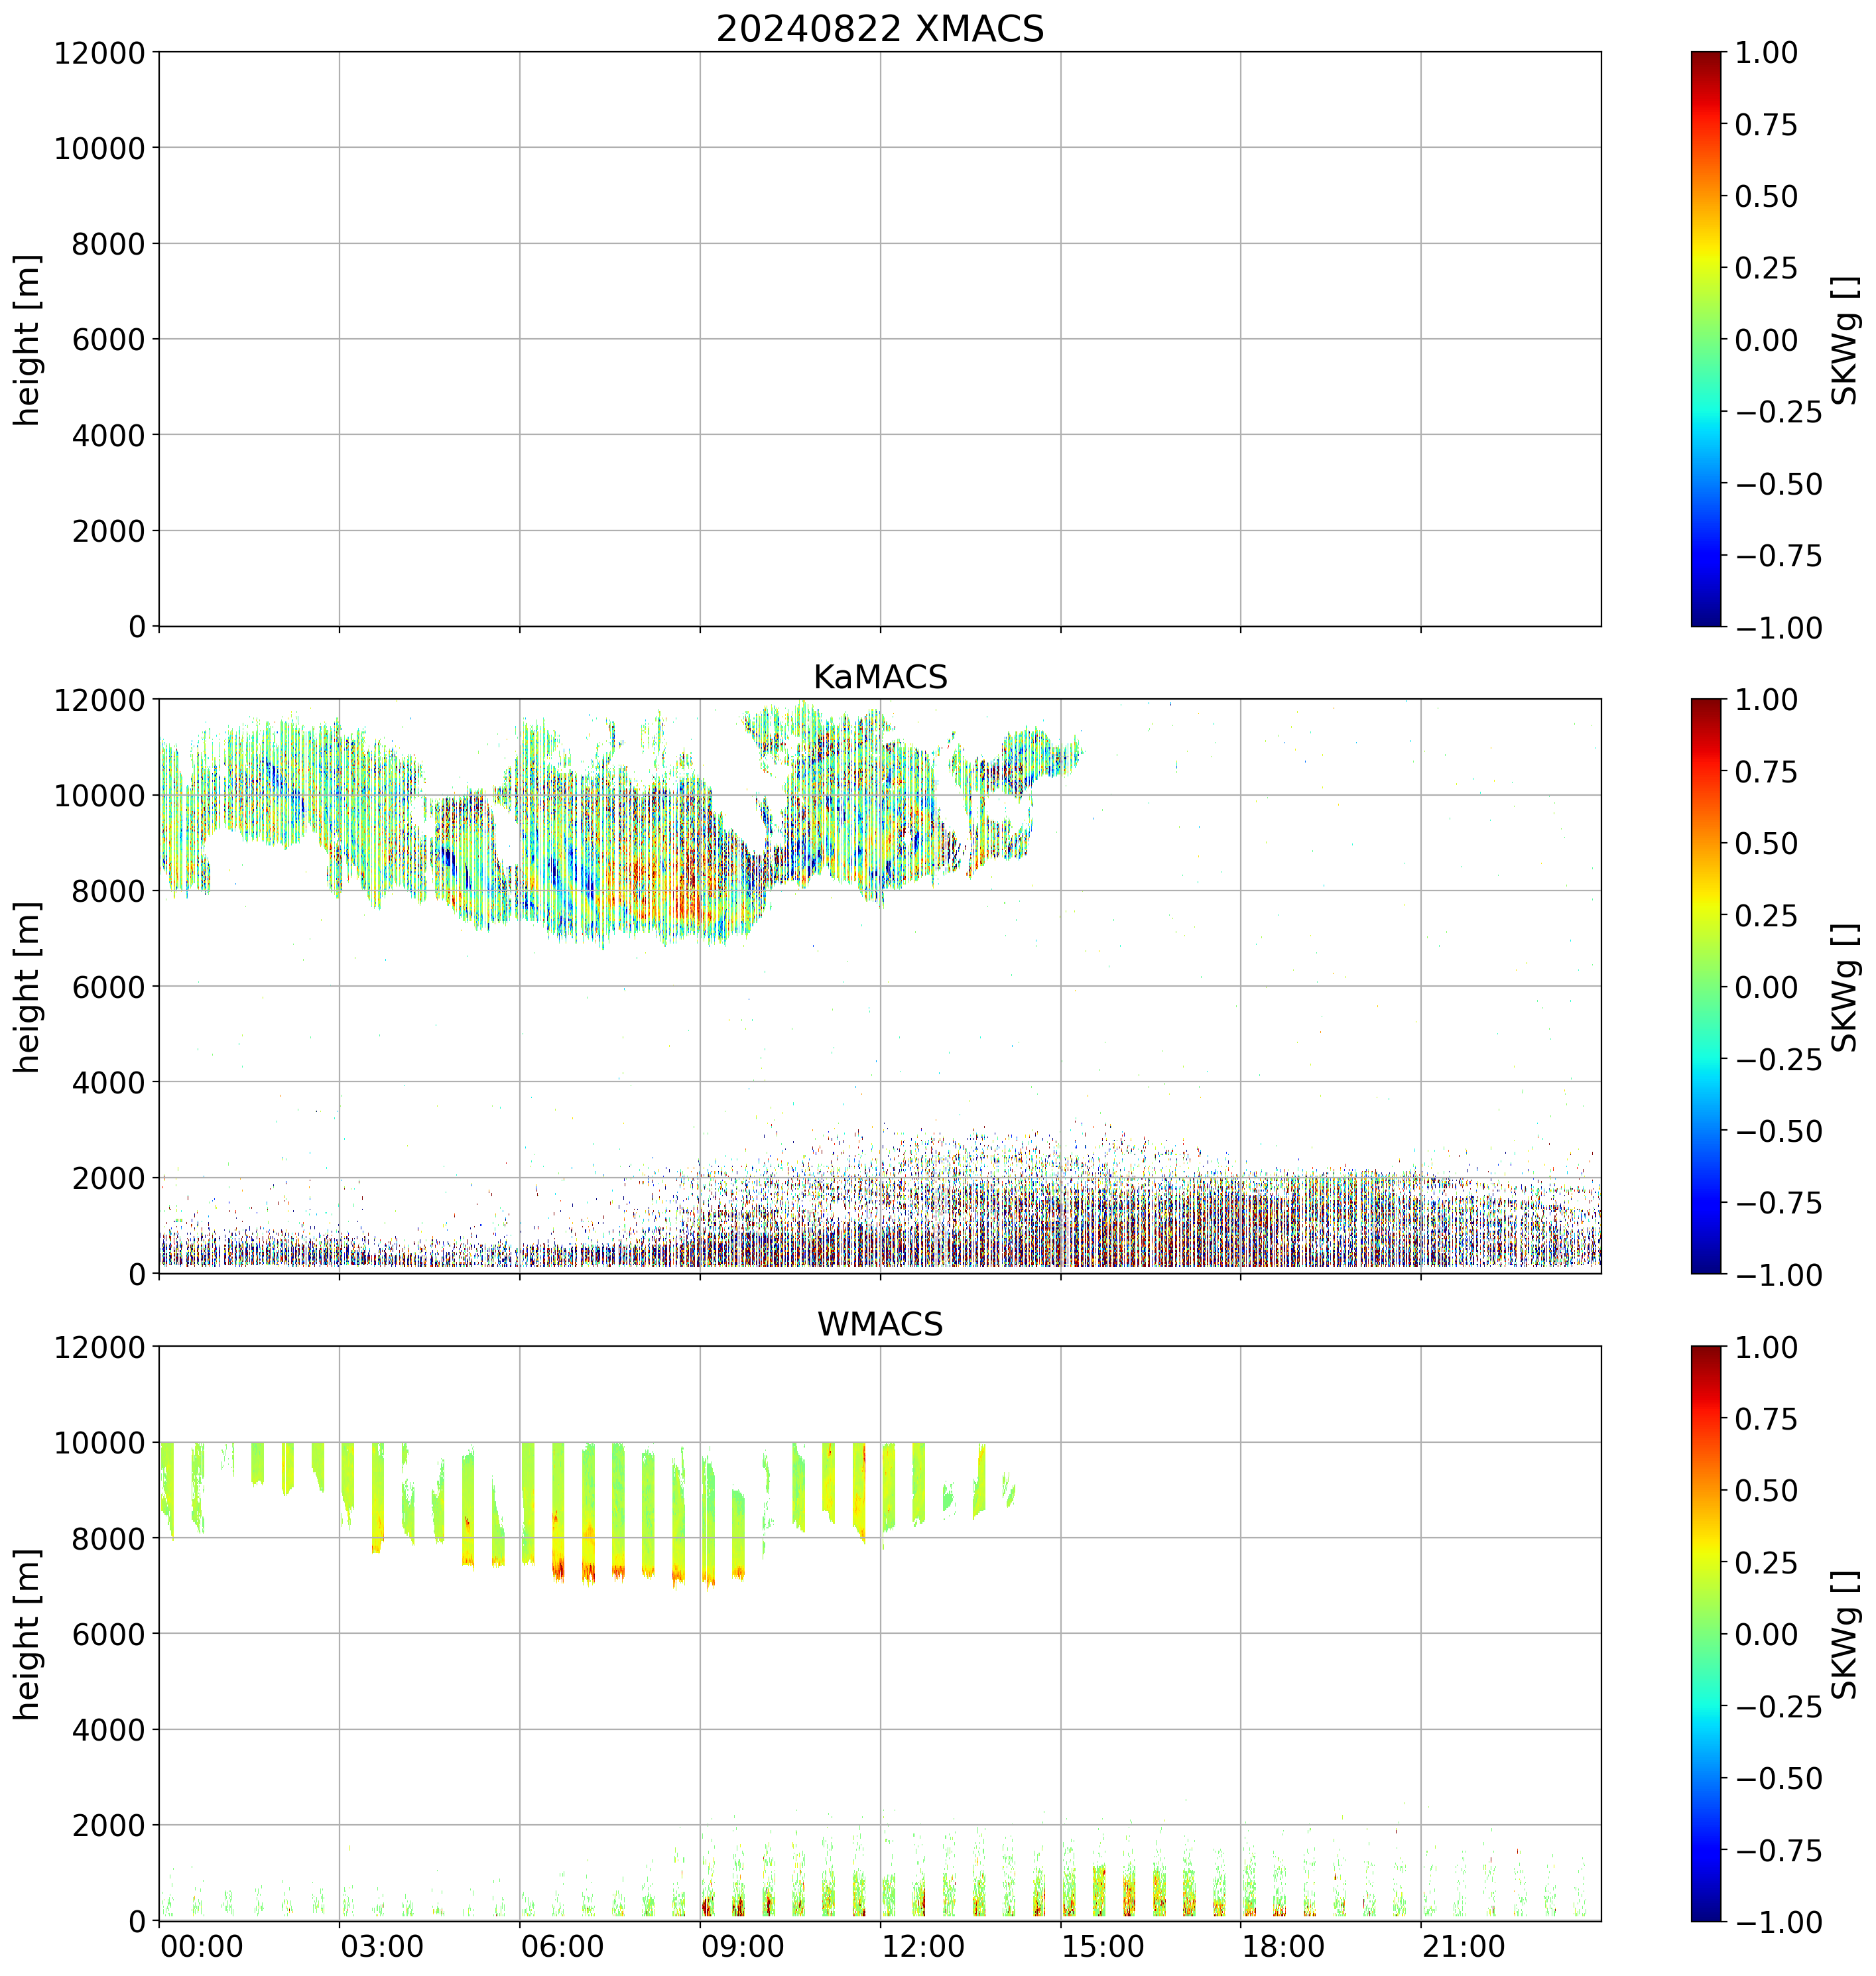Click the 09:00 time axis label

(x=742, y=1947)
